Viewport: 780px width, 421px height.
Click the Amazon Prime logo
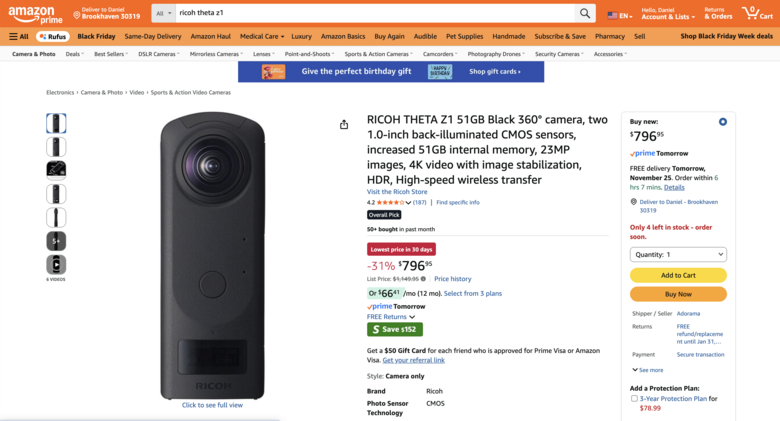(32, 13)
